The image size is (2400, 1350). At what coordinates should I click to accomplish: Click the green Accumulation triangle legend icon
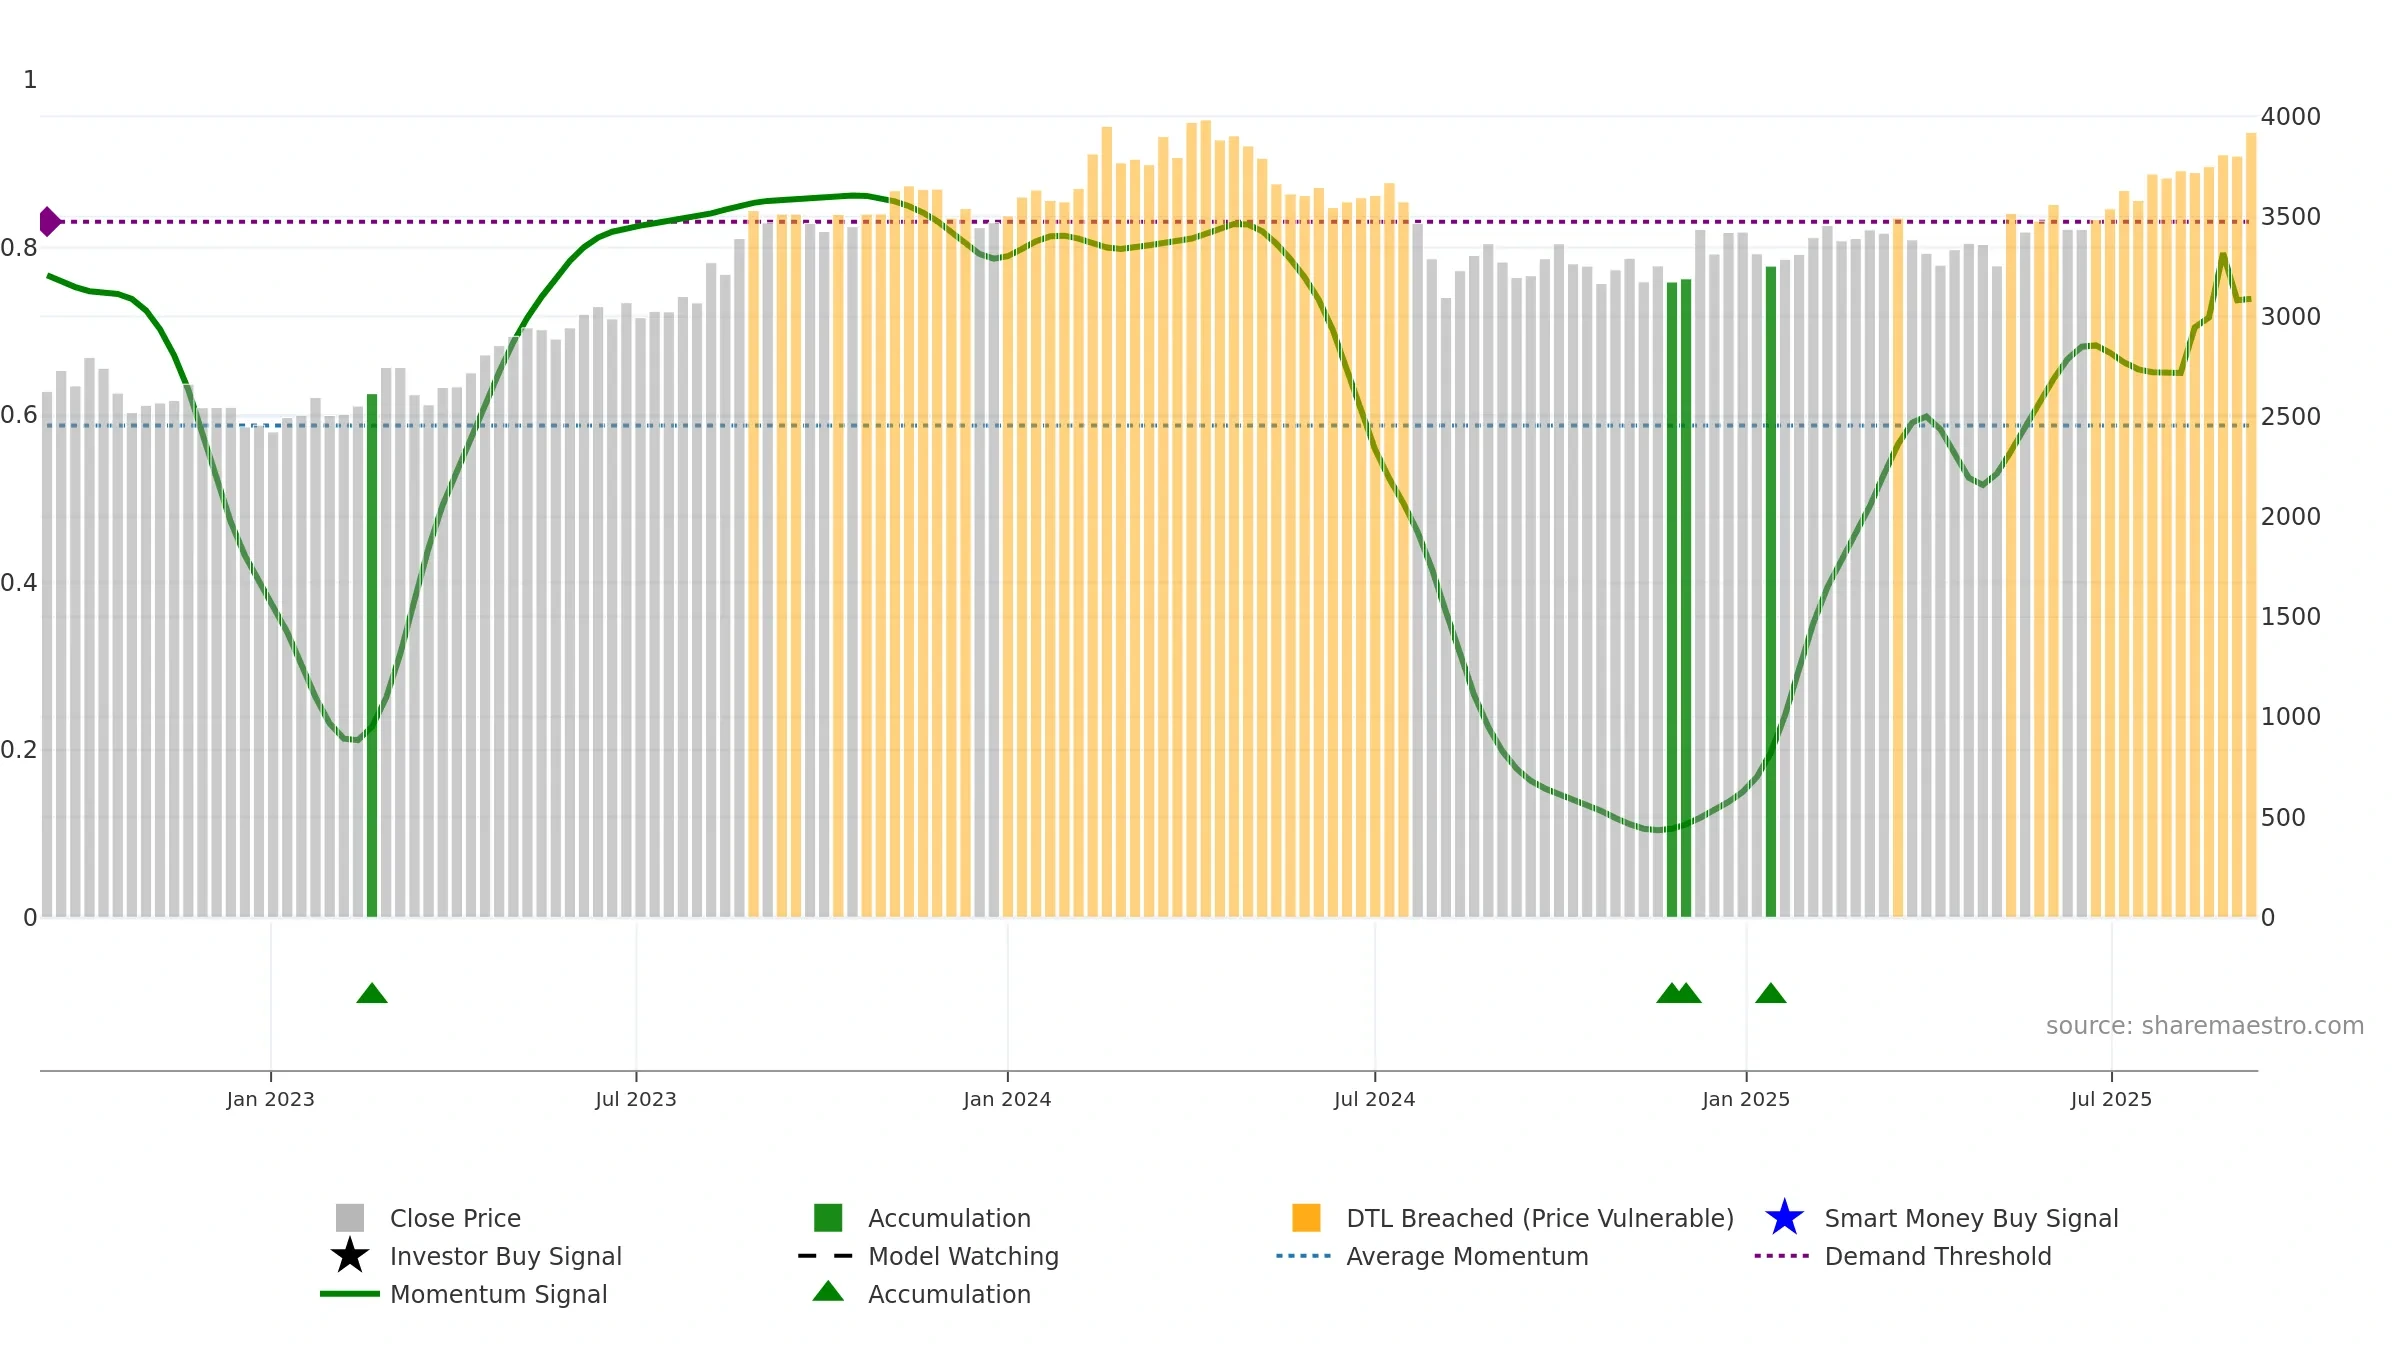click(828, 1291)
